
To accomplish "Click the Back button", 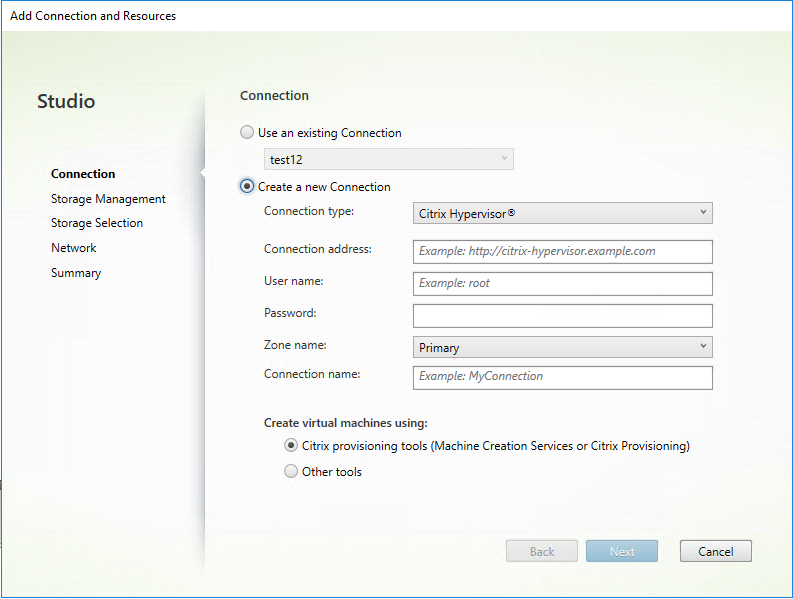I will click(542, 551).
